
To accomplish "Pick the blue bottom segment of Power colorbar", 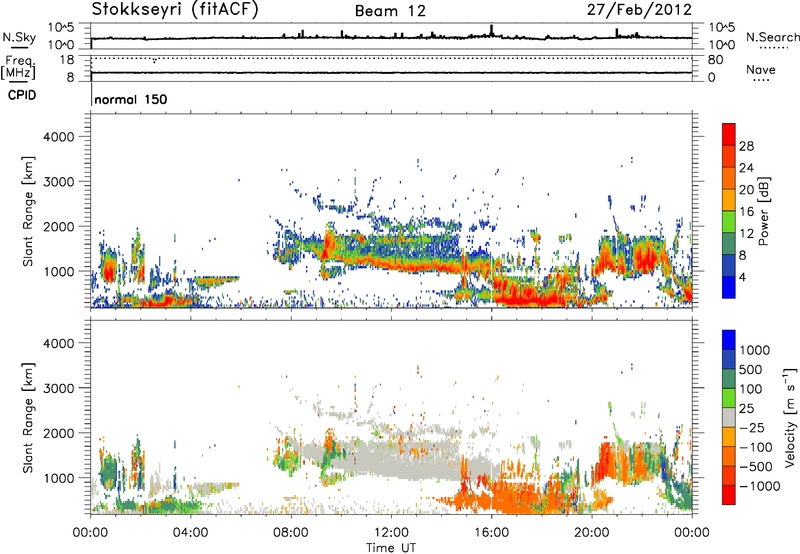I will (729, 287).
